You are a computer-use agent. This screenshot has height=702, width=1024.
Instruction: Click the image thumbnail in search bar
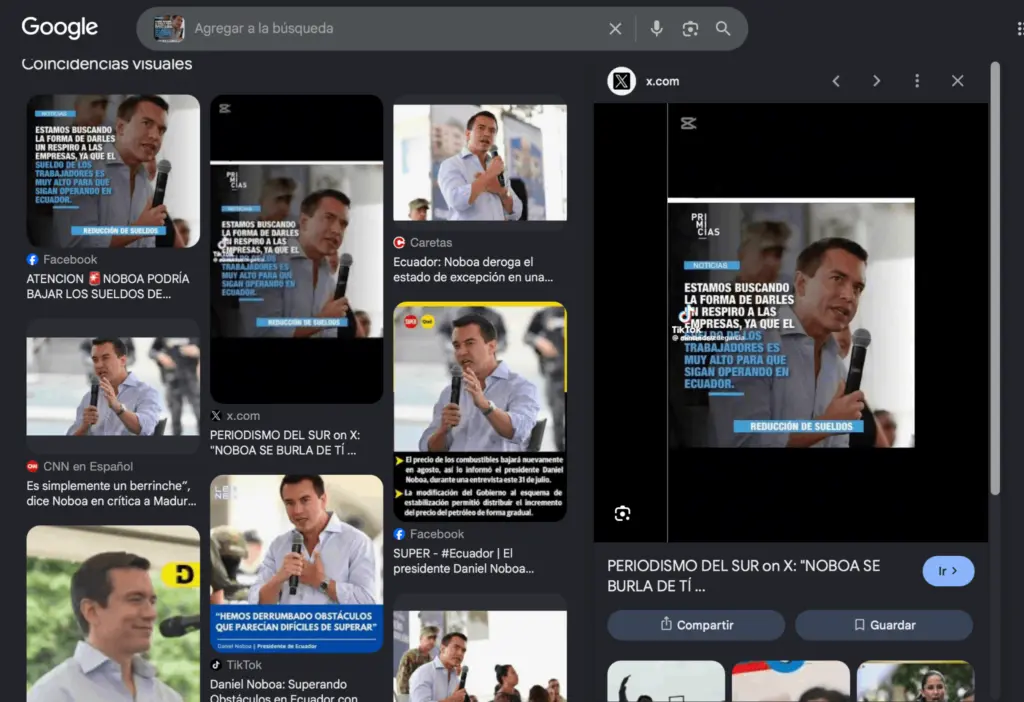coord(168,29)
